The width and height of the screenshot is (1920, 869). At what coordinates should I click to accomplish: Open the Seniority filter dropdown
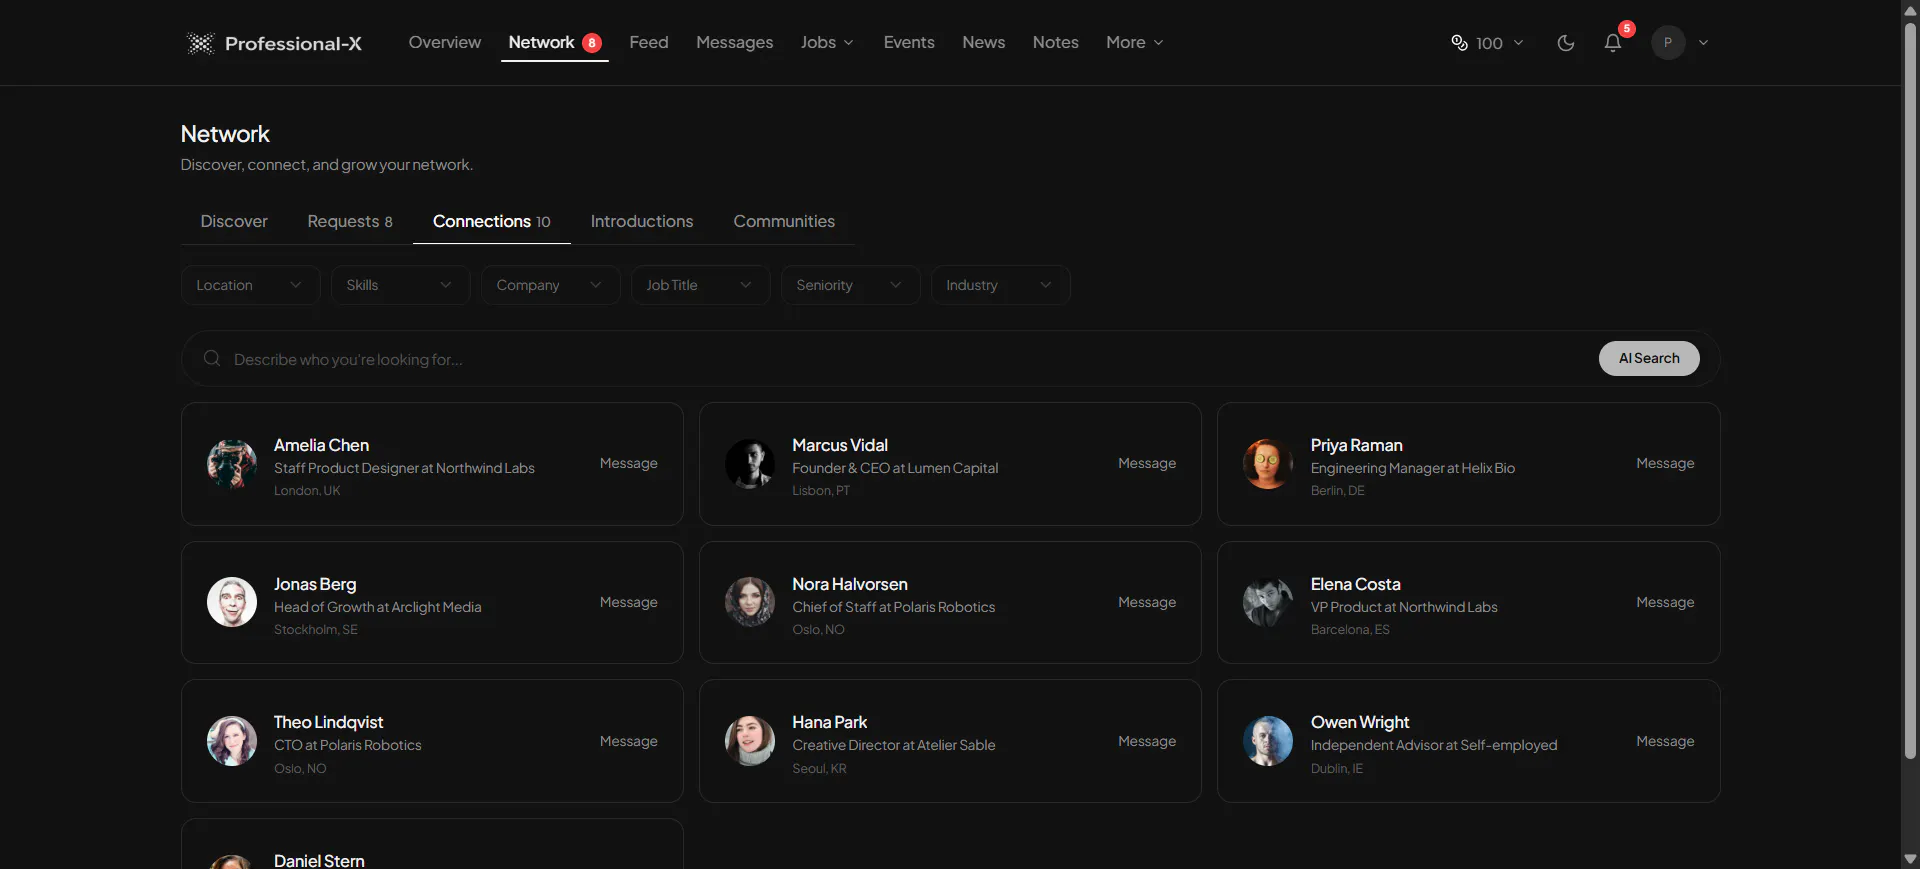coord(850,285)
